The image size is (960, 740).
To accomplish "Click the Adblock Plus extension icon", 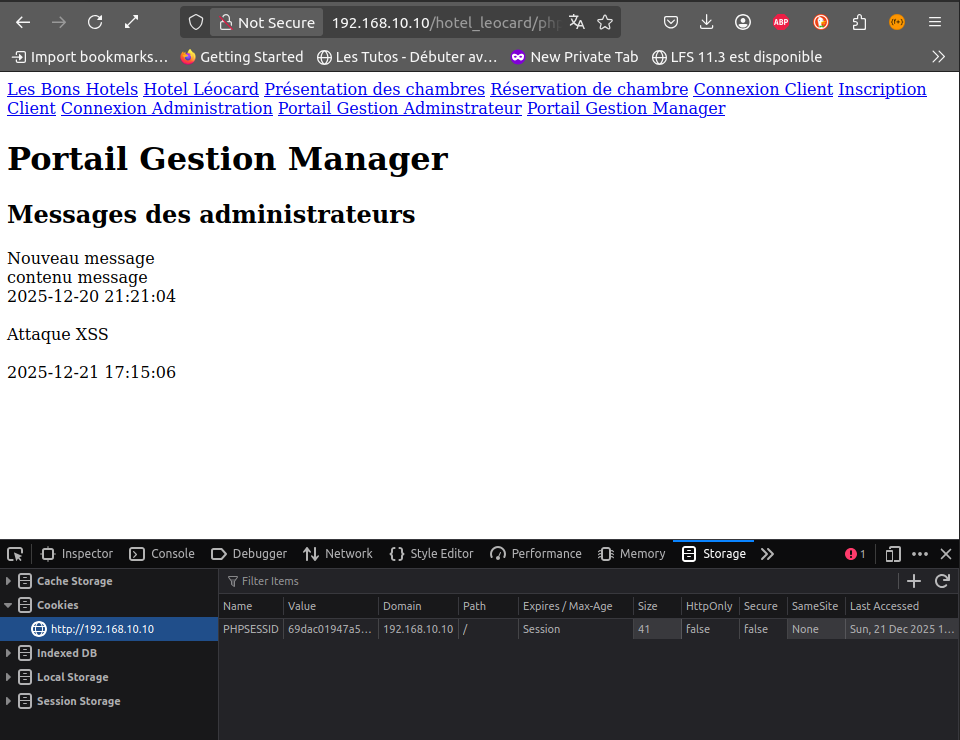I will [x=781, y=22].
